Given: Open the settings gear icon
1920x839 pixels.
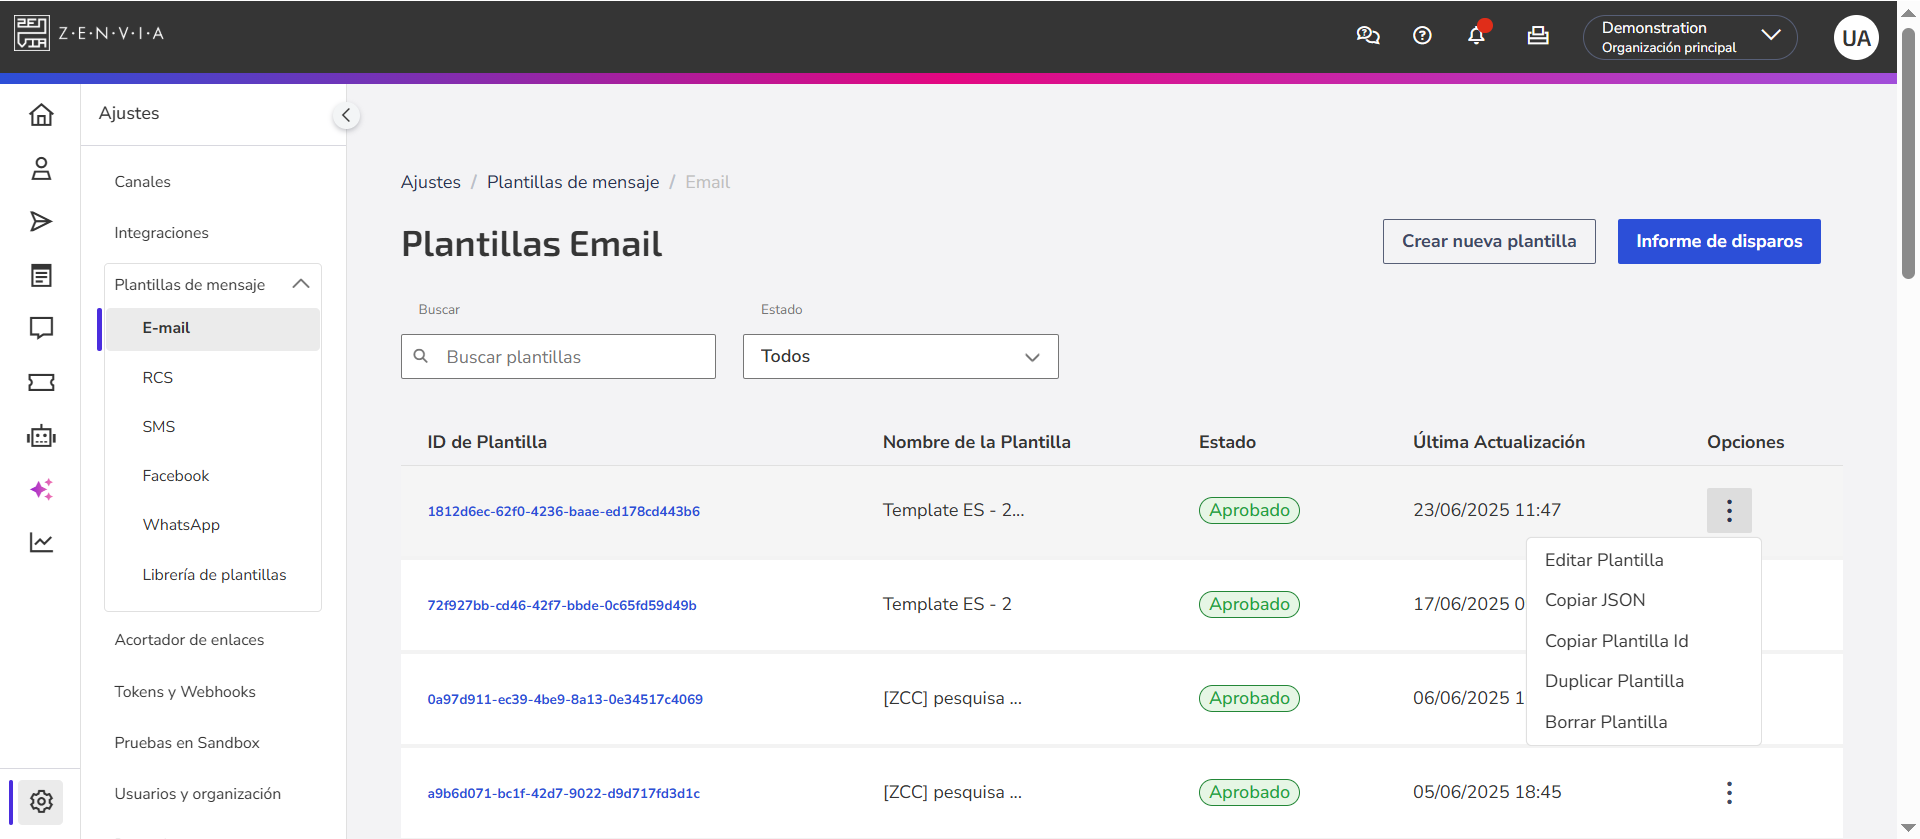Looking at the screenshot, I should [41, 801].
